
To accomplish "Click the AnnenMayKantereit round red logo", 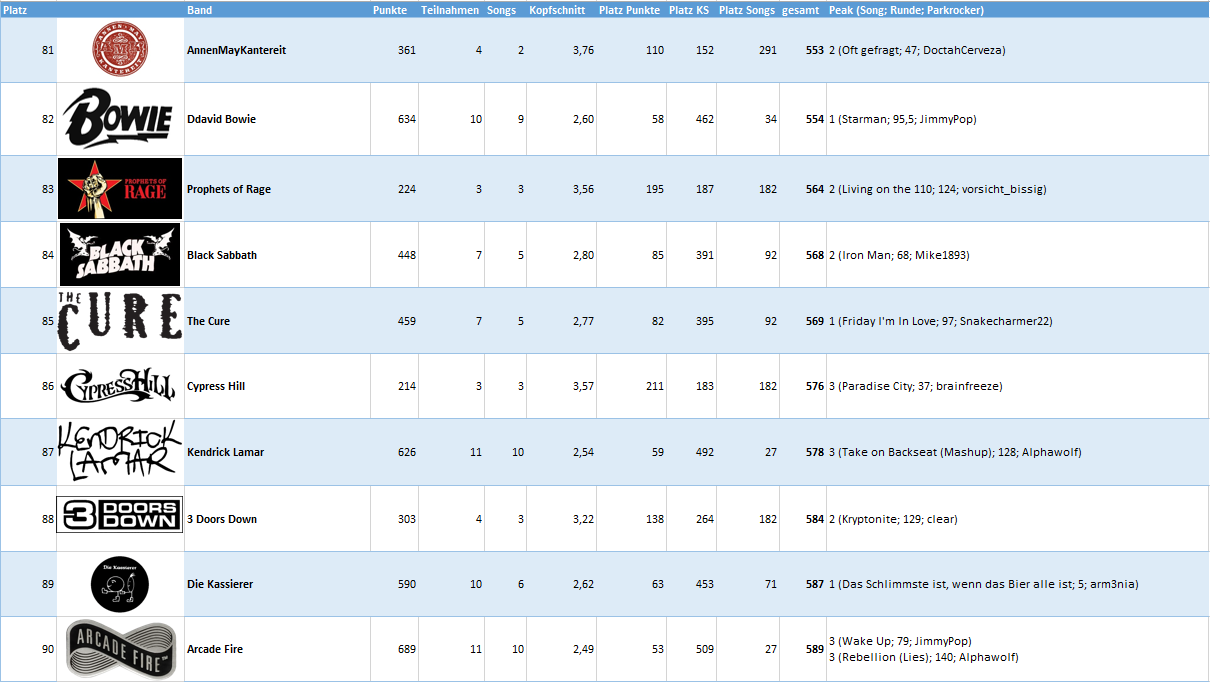I will 120,50.
